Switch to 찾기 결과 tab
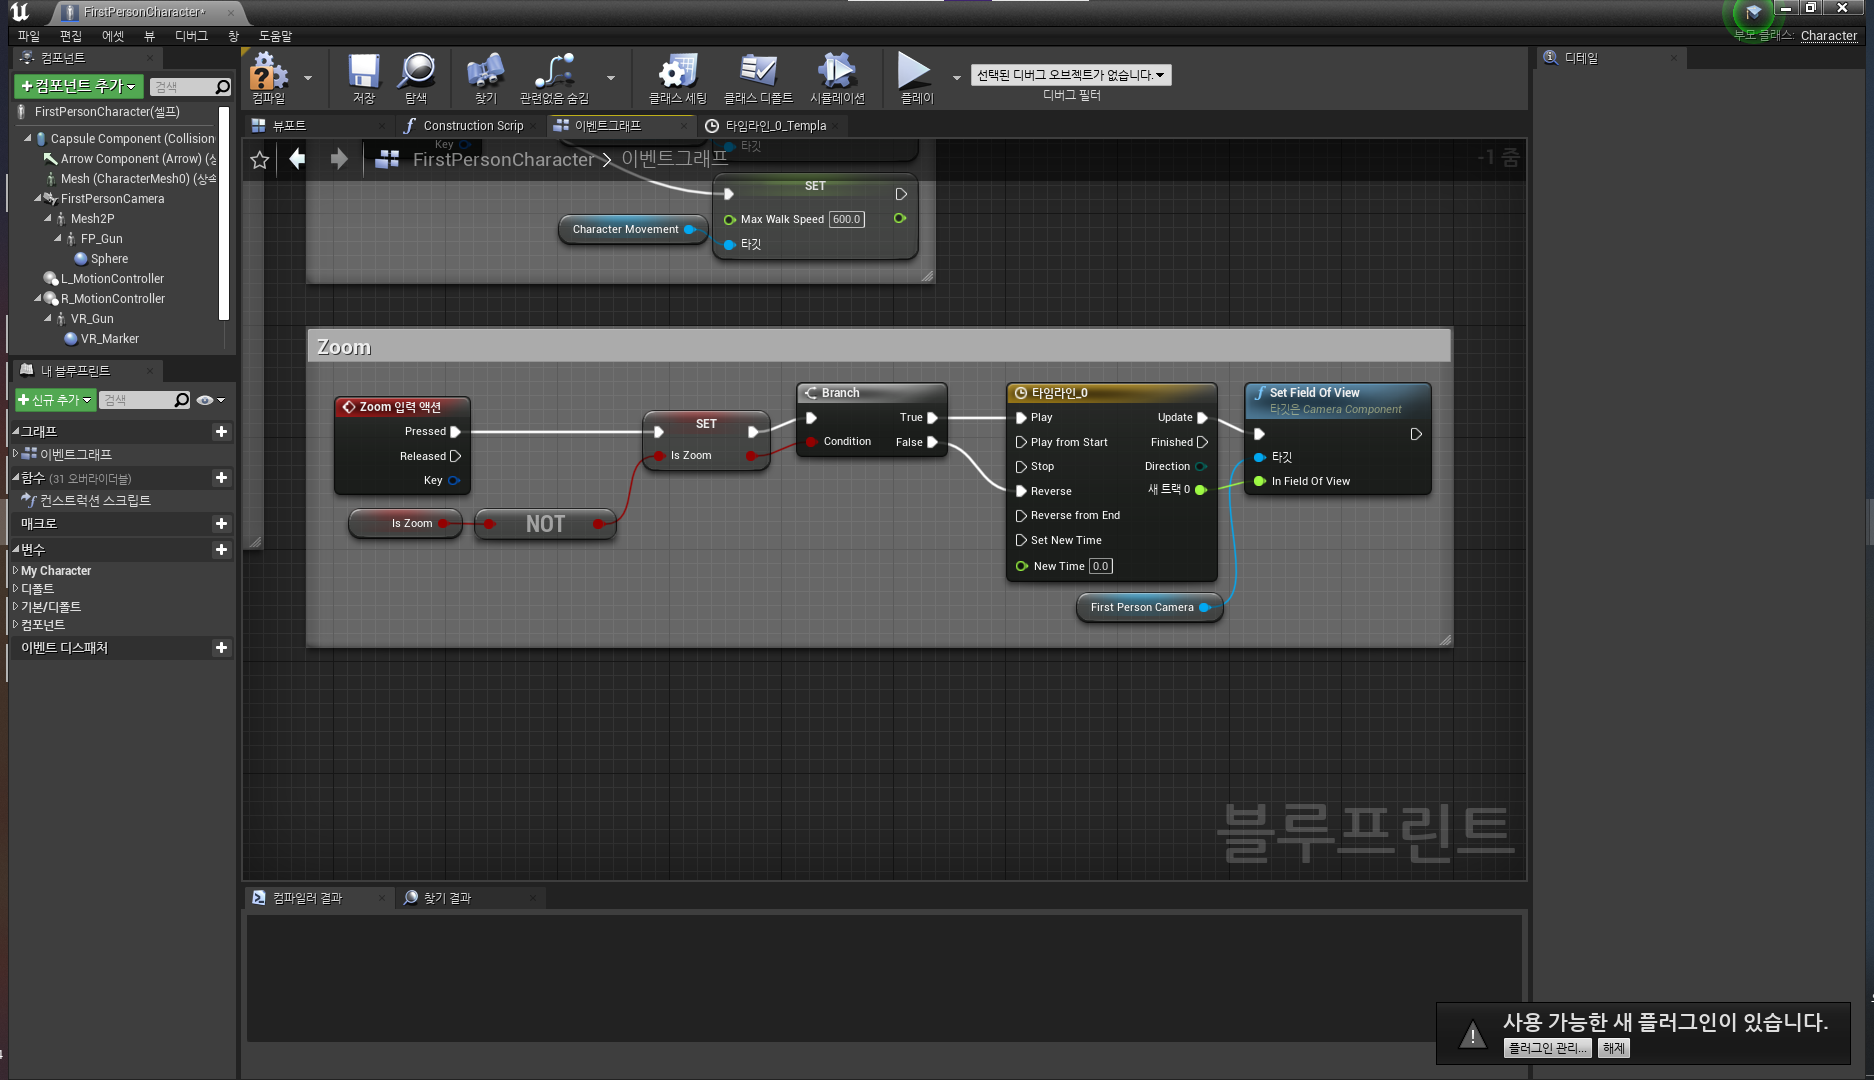The image size is (1874, 1080). pos(446,898)
